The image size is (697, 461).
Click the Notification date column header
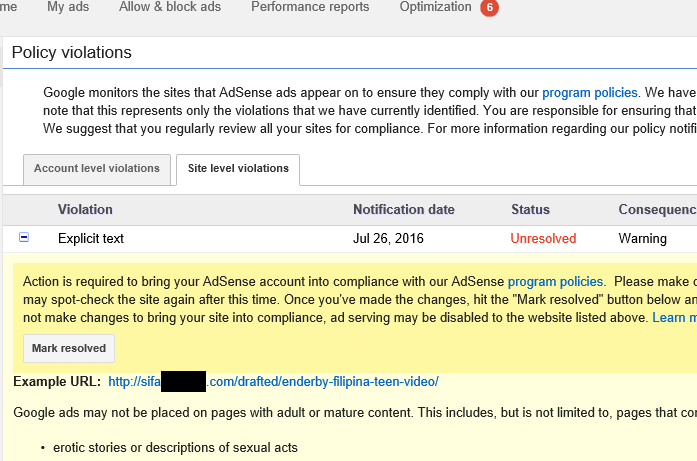[404, 209]
